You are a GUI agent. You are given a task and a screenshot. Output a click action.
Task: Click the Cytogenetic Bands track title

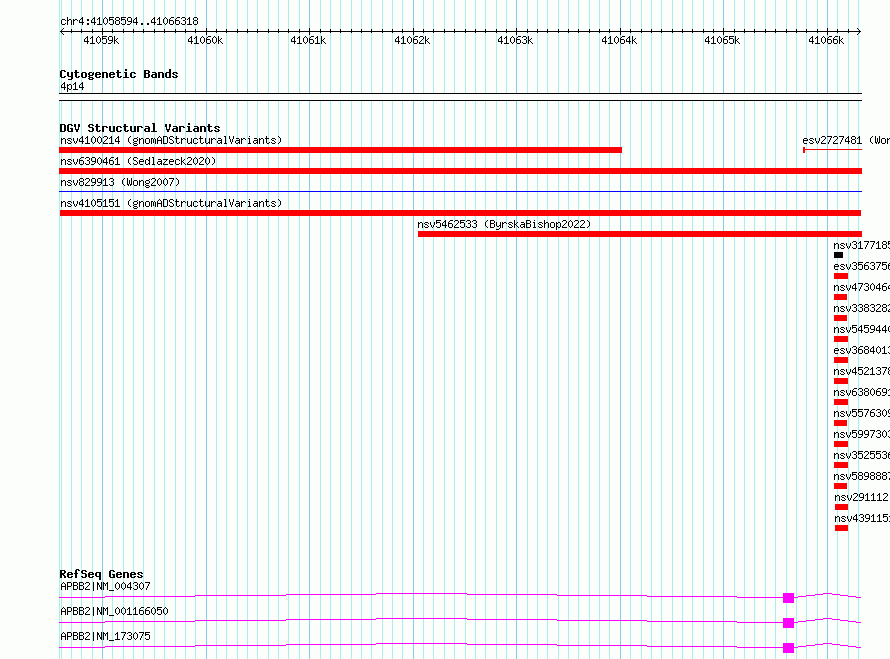(x=119, y=74)
